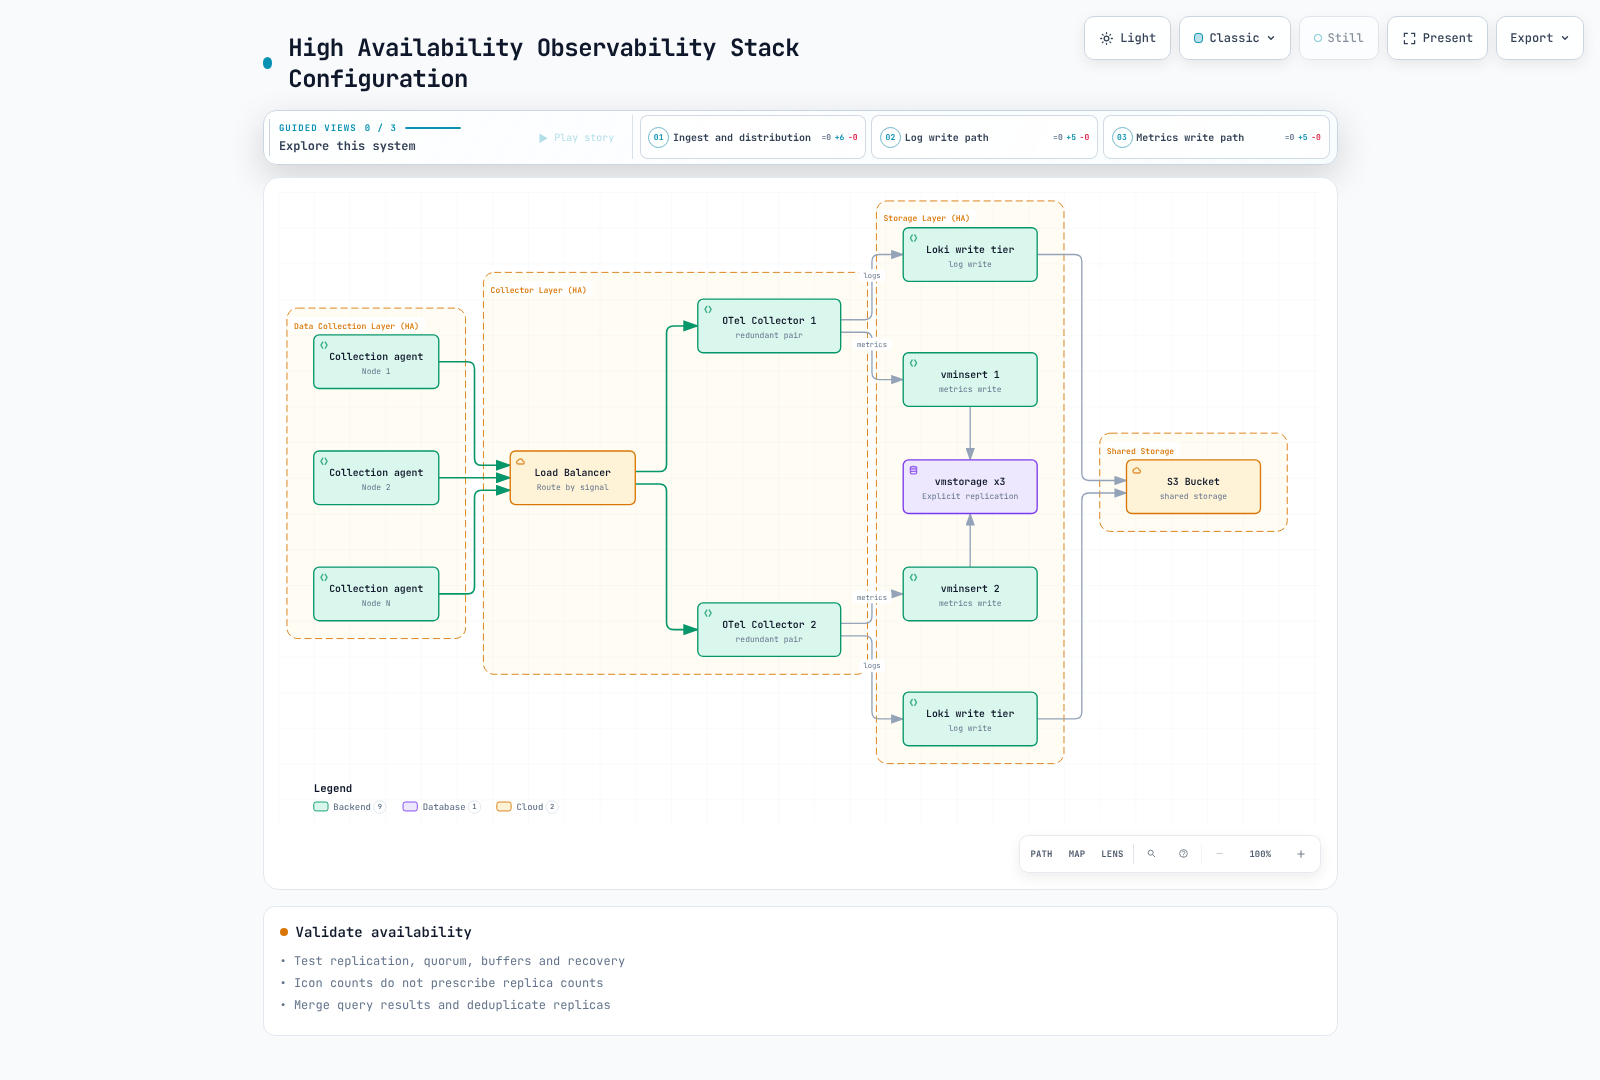Switch to LENS mode
The image size is (1600, 1080).
pos(1112,854)
